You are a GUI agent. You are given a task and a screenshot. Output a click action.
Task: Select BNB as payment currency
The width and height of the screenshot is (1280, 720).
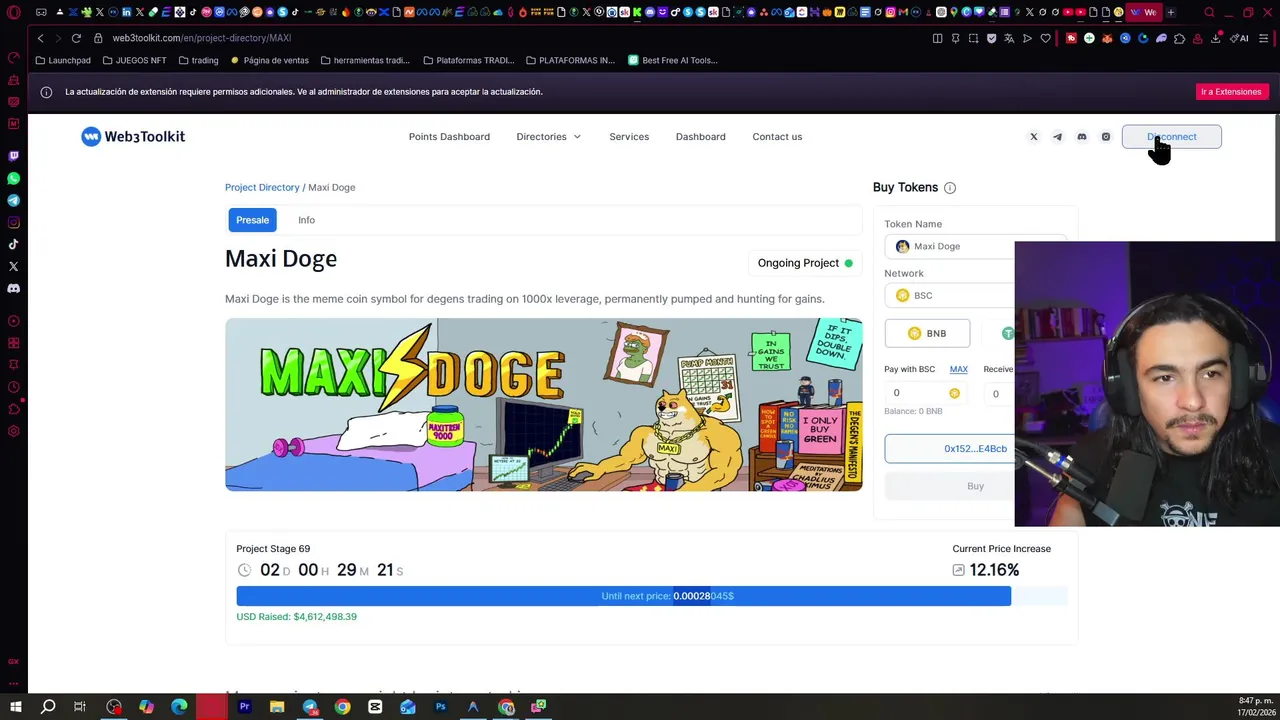click(x=927, y=333)
